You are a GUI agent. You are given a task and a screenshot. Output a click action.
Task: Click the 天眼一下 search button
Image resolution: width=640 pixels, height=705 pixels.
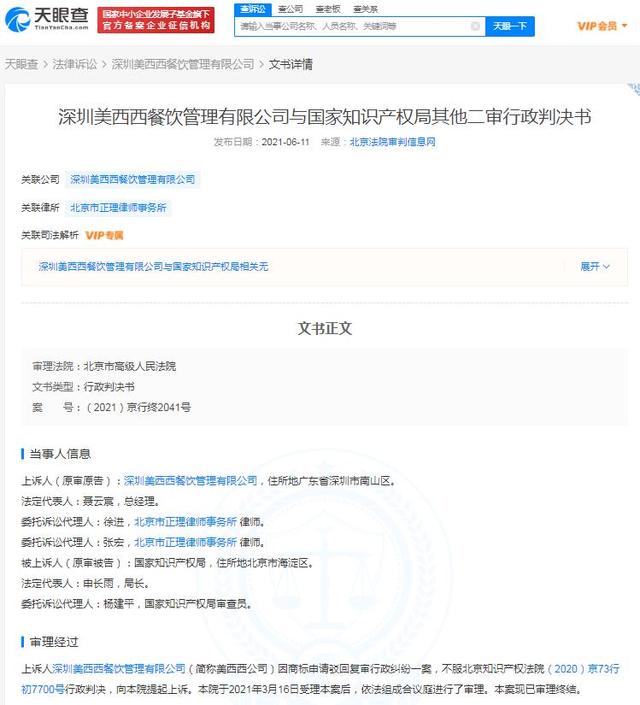pos(510,26)
